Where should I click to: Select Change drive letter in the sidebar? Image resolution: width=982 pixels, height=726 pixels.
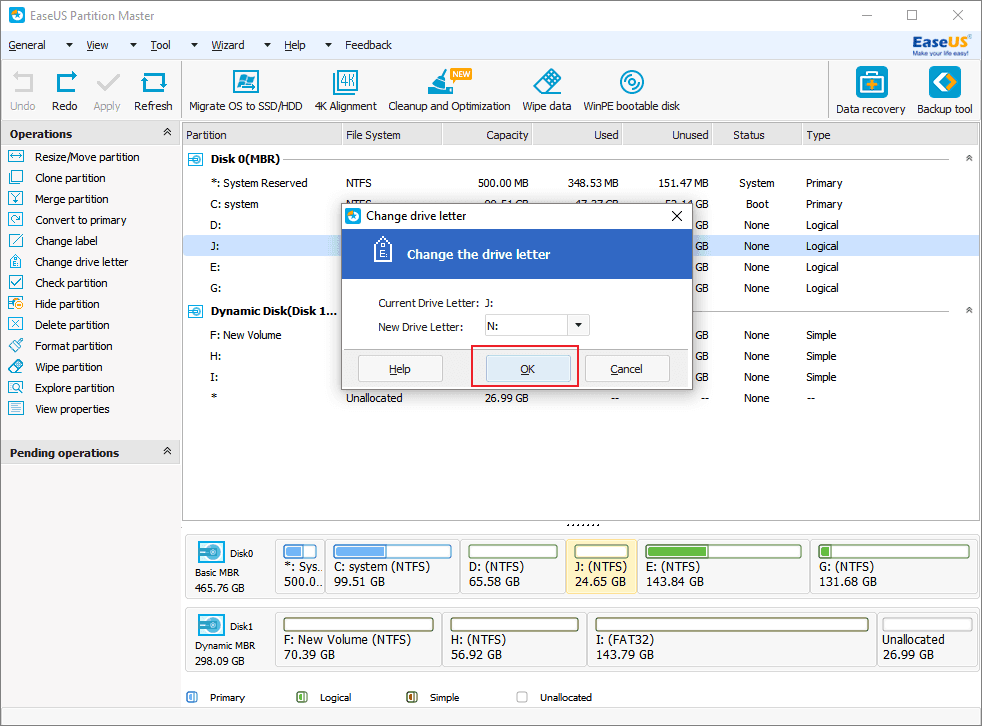coord(68,262)
